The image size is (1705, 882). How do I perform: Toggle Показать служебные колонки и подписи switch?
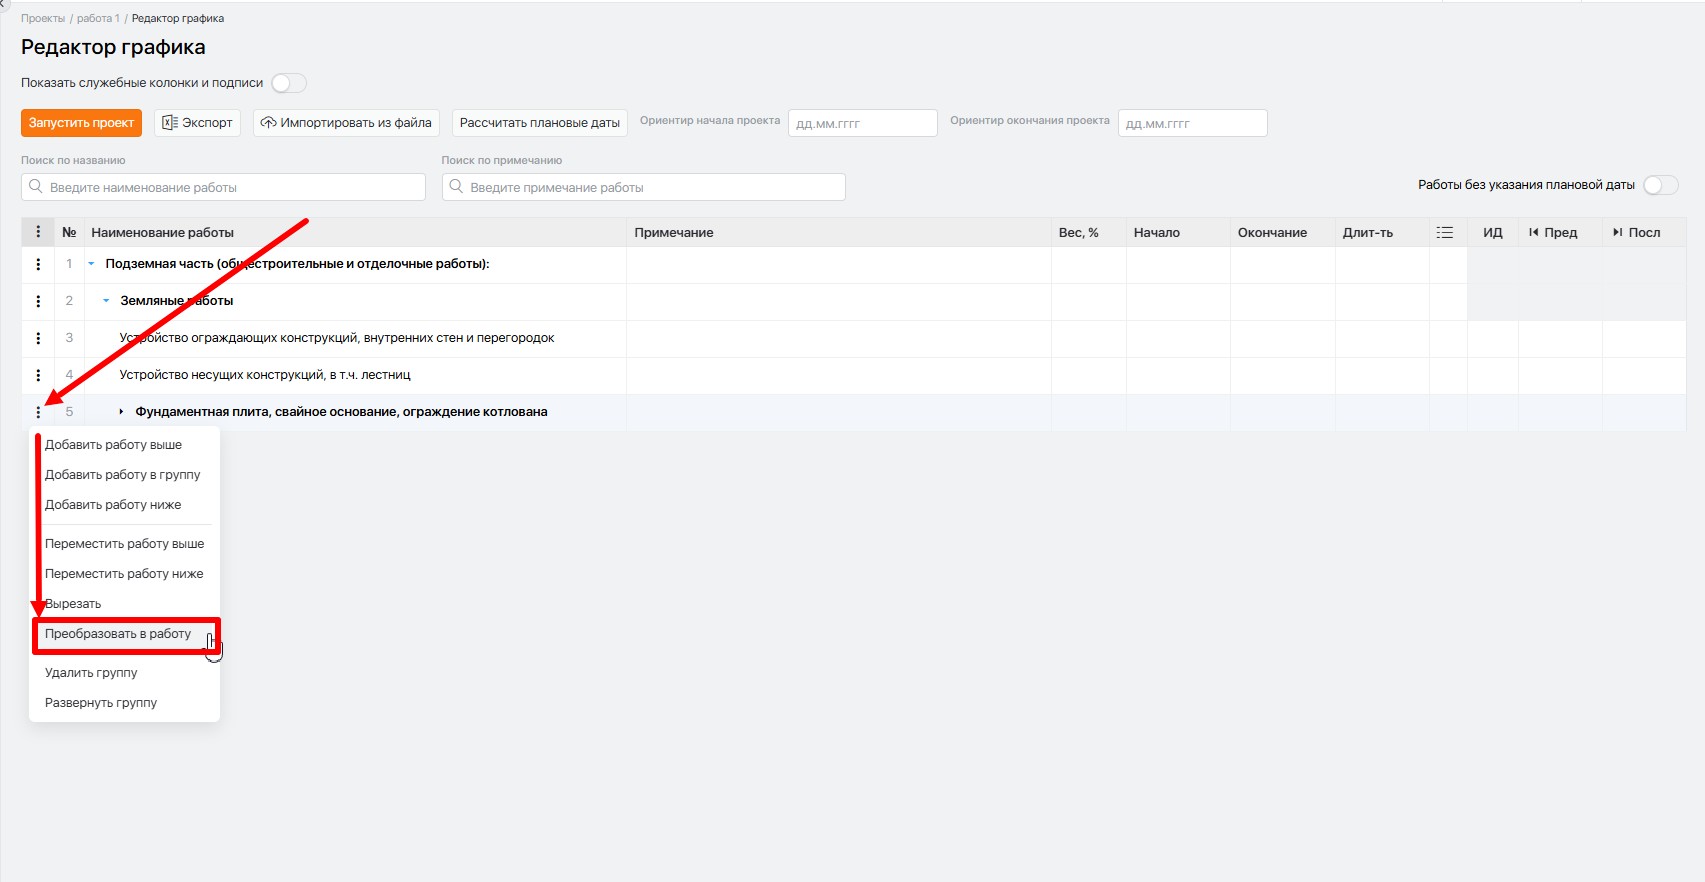[289, 83]
